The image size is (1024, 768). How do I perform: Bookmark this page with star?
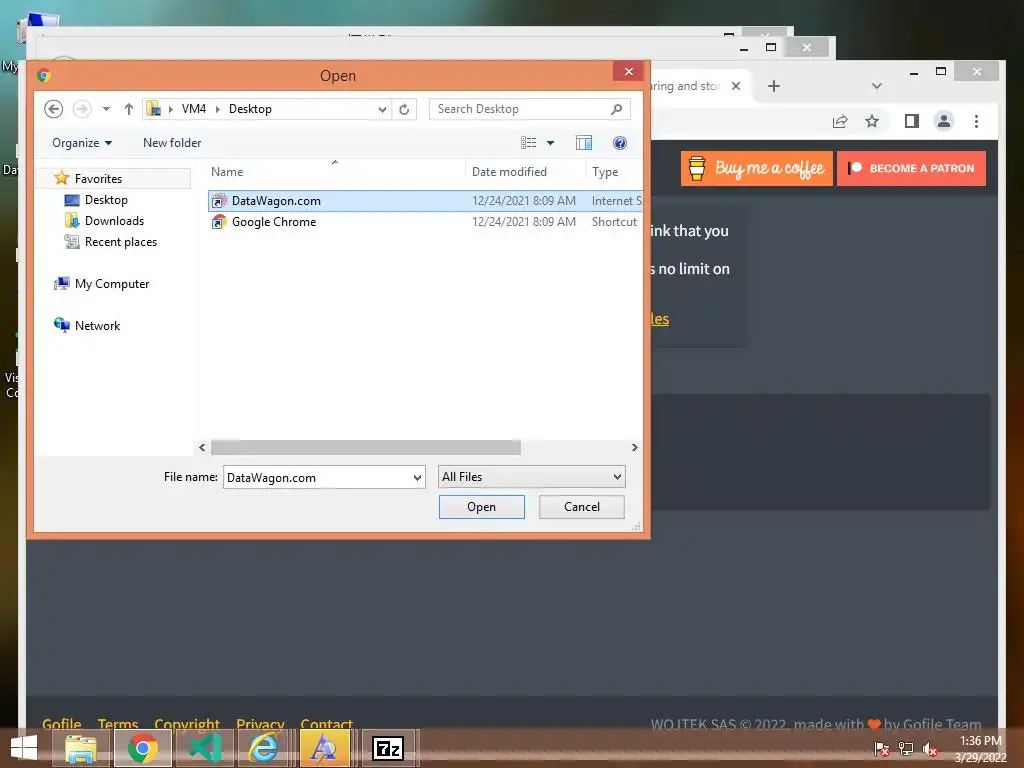pyautogui.click(x=872, y=121)
